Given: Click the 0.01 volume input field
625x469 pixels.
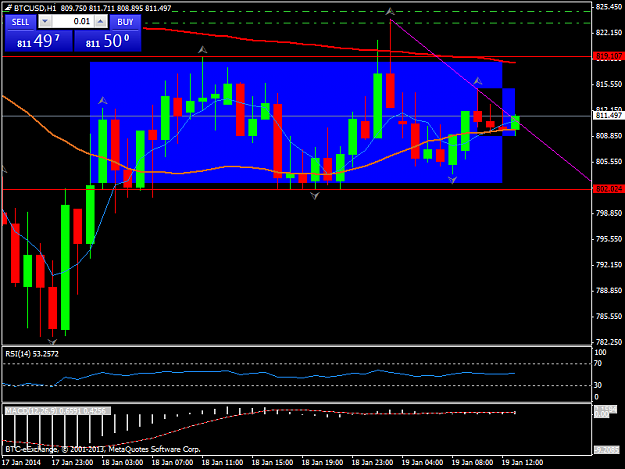Looking at the screenshot, I should pyautogui.click(x=73, y=22).
